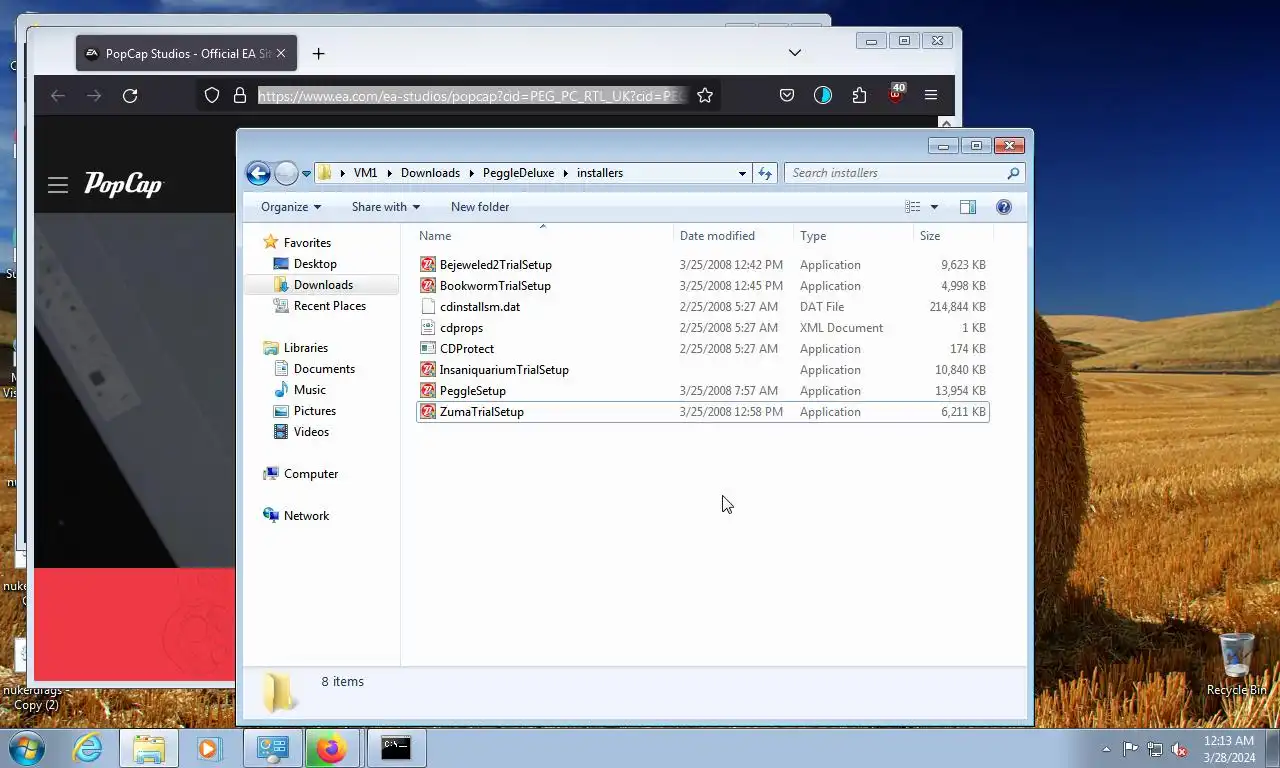Expand the arrow after PeggleDeluxe in the breadcrumb

click(x=566, y=173)
